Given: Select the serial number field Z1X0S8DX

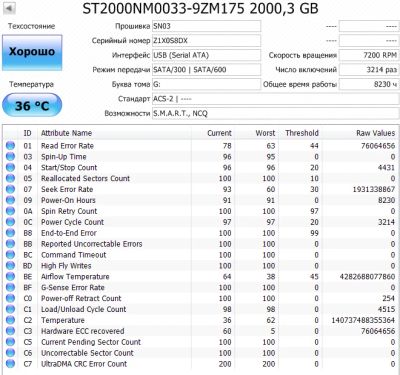Looking at the screenshot, I should click(206, 41).
